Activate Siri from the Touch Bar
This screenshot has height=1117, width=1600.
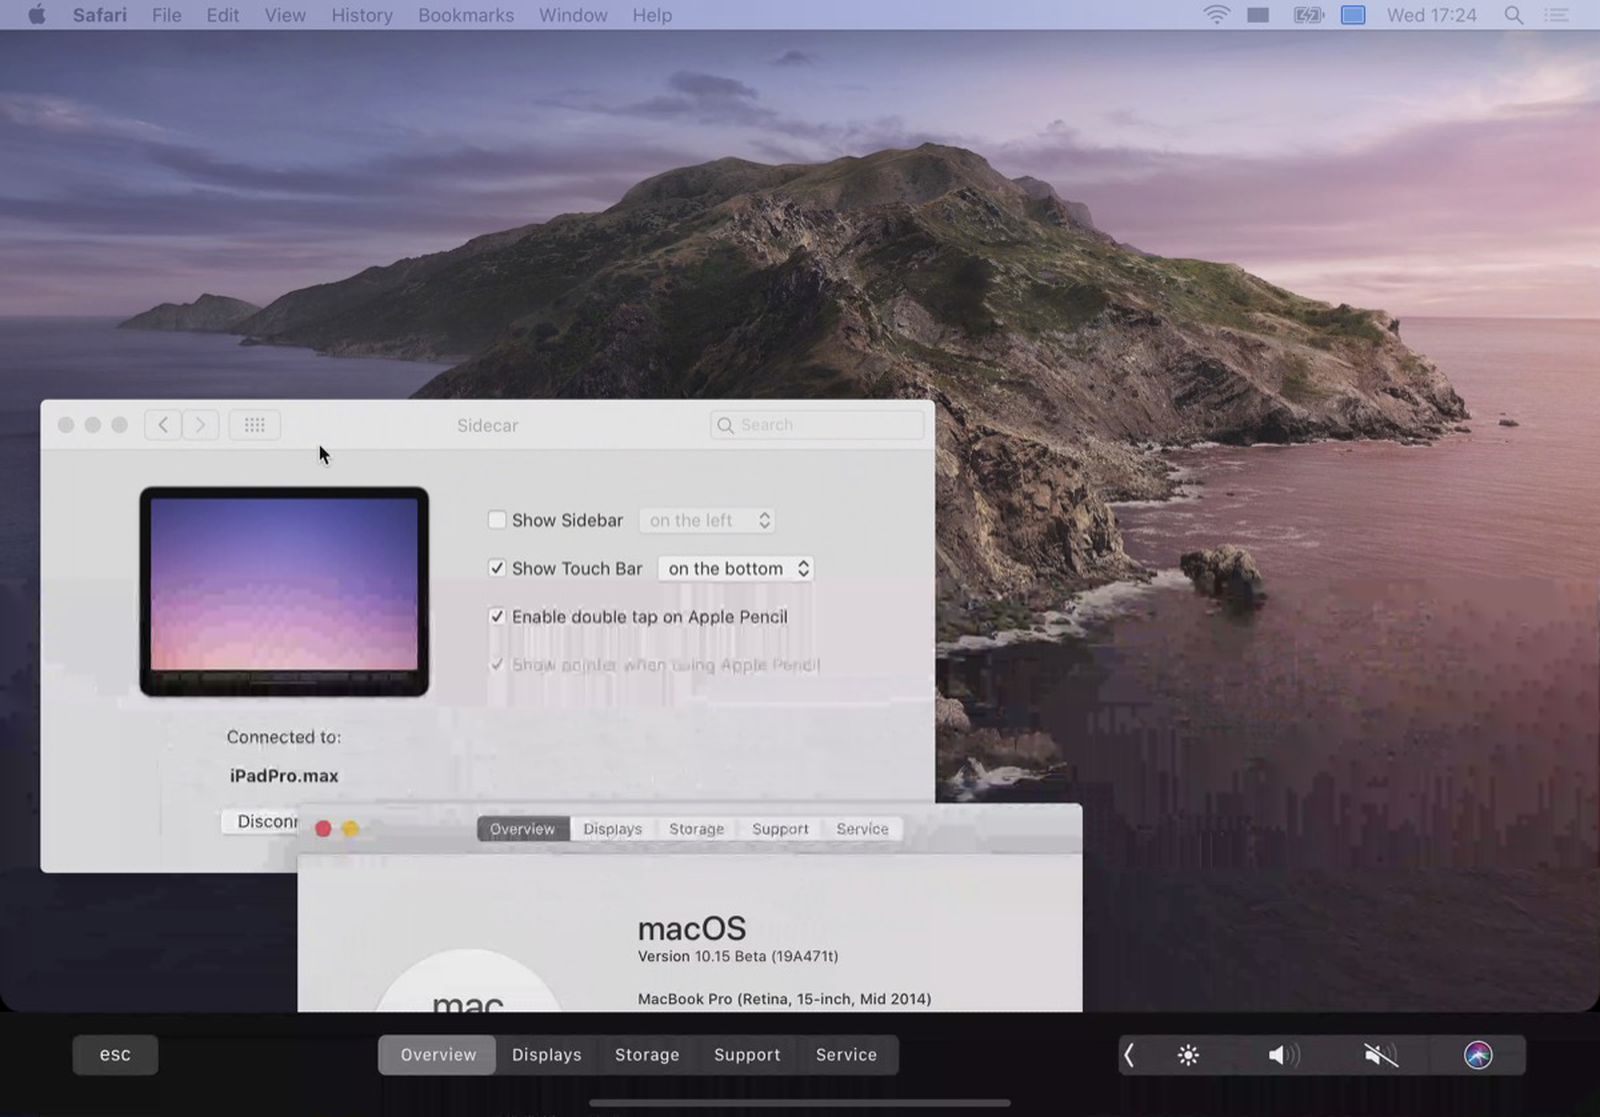[x=1478, y=1054]
